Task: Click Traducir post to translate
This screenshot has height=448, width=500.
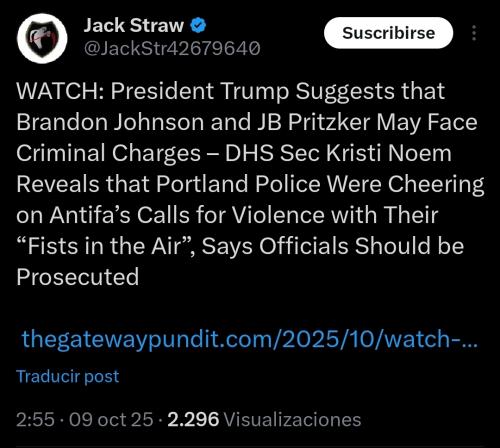Action: click(x=68, y=377)
